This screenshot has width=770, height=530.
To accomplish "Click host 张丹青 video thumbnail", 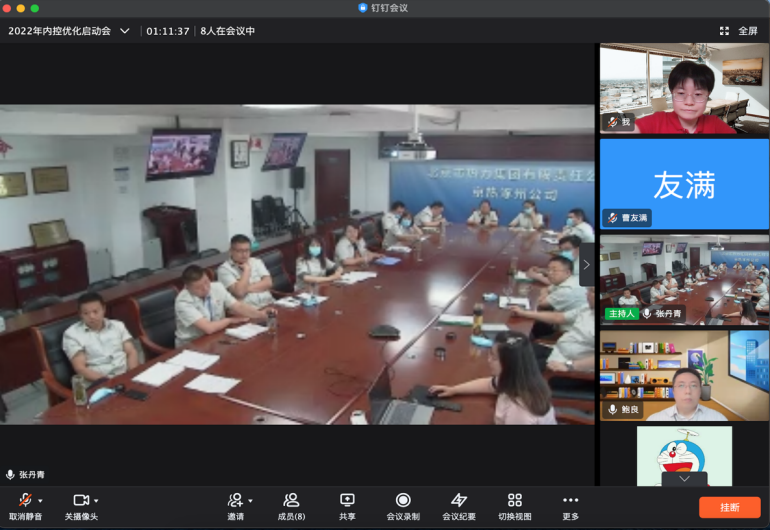I will (x=684, y=279).
